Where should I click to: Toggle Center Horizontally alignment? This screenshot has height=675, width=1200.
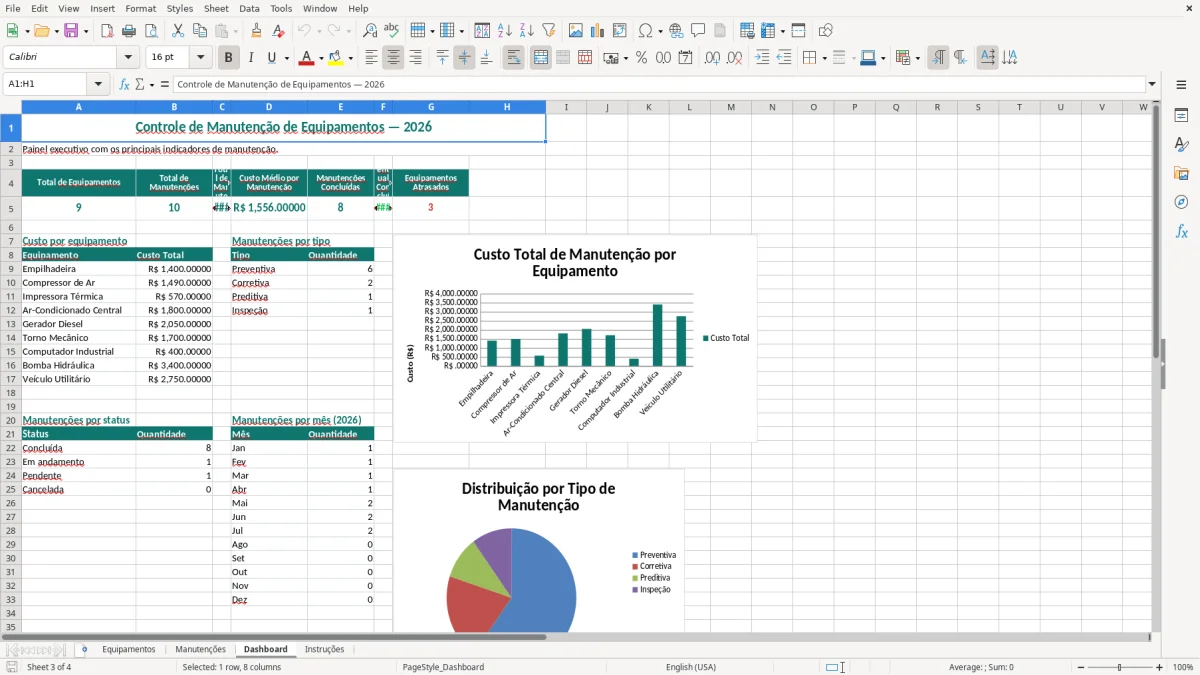click(393, 58)
